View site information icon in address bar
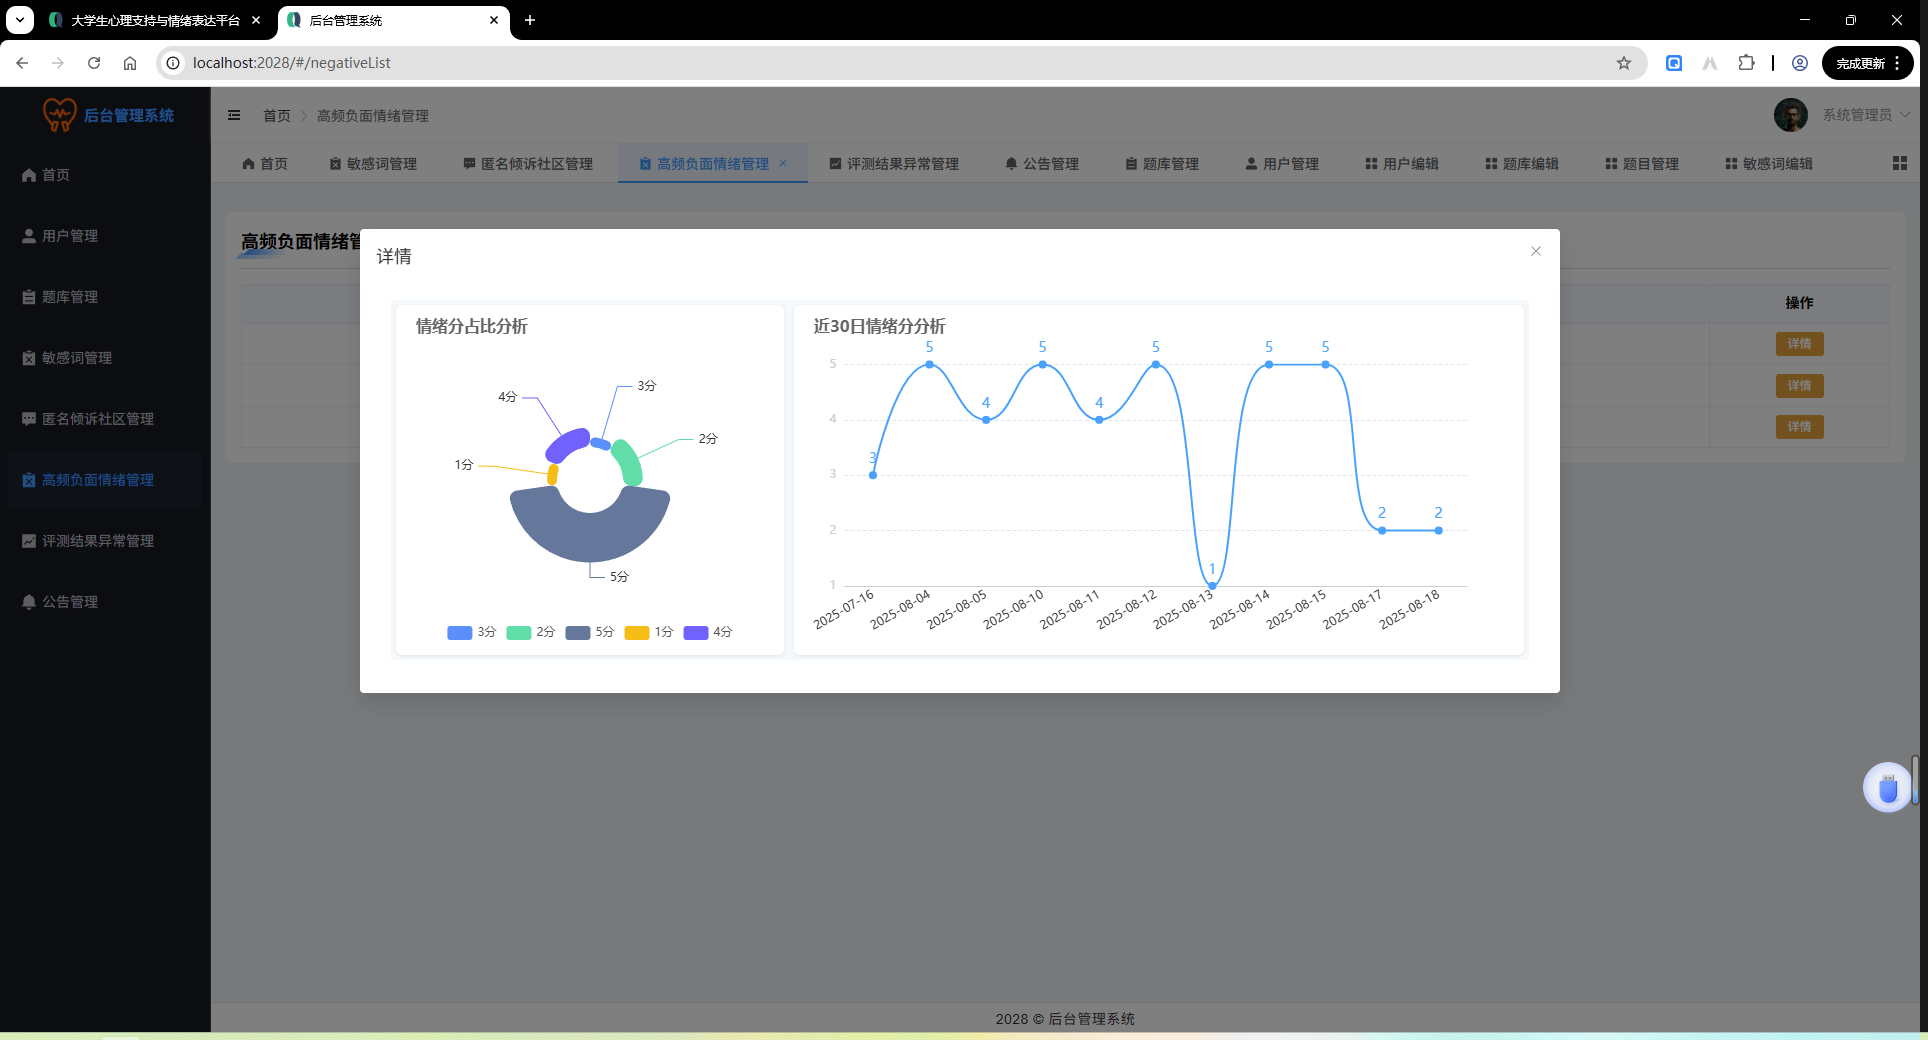The width and height of the screenshot is (1928, 1040). 173,63
